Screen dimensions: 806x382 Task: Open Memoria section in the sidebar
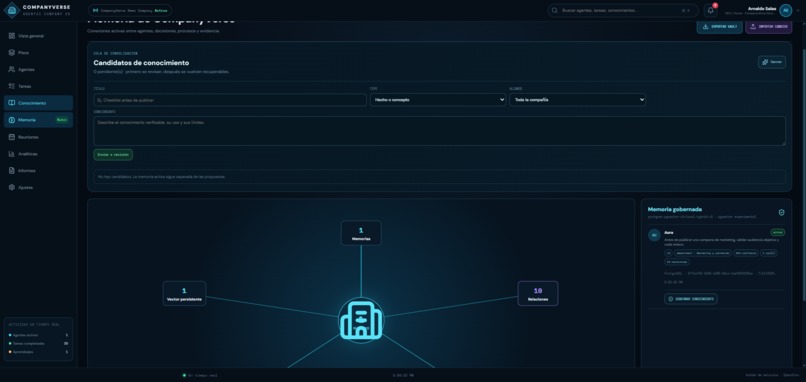(38, 120)
